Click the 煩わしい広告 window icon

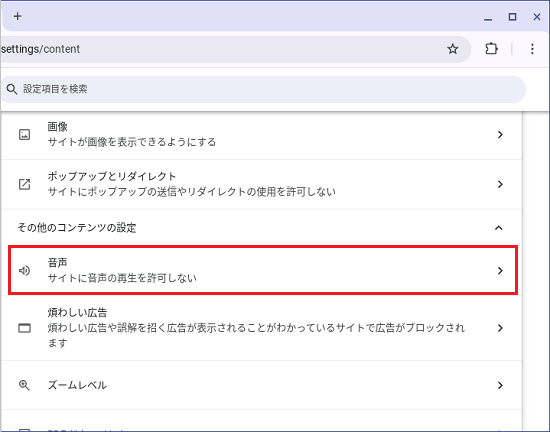[x=24, y=328]
